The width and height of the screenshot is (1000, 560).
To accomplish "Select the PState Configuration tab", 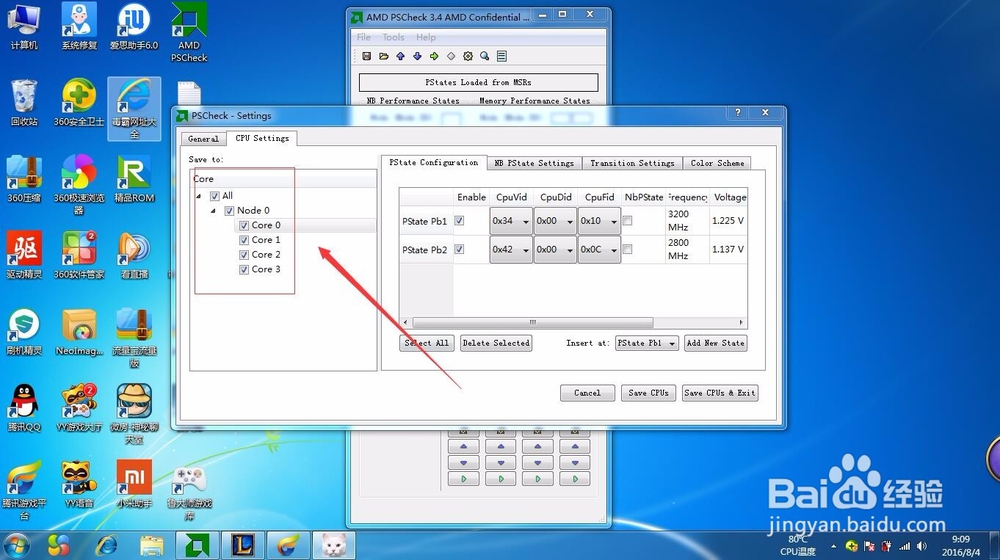I will [x=434, y=163].
